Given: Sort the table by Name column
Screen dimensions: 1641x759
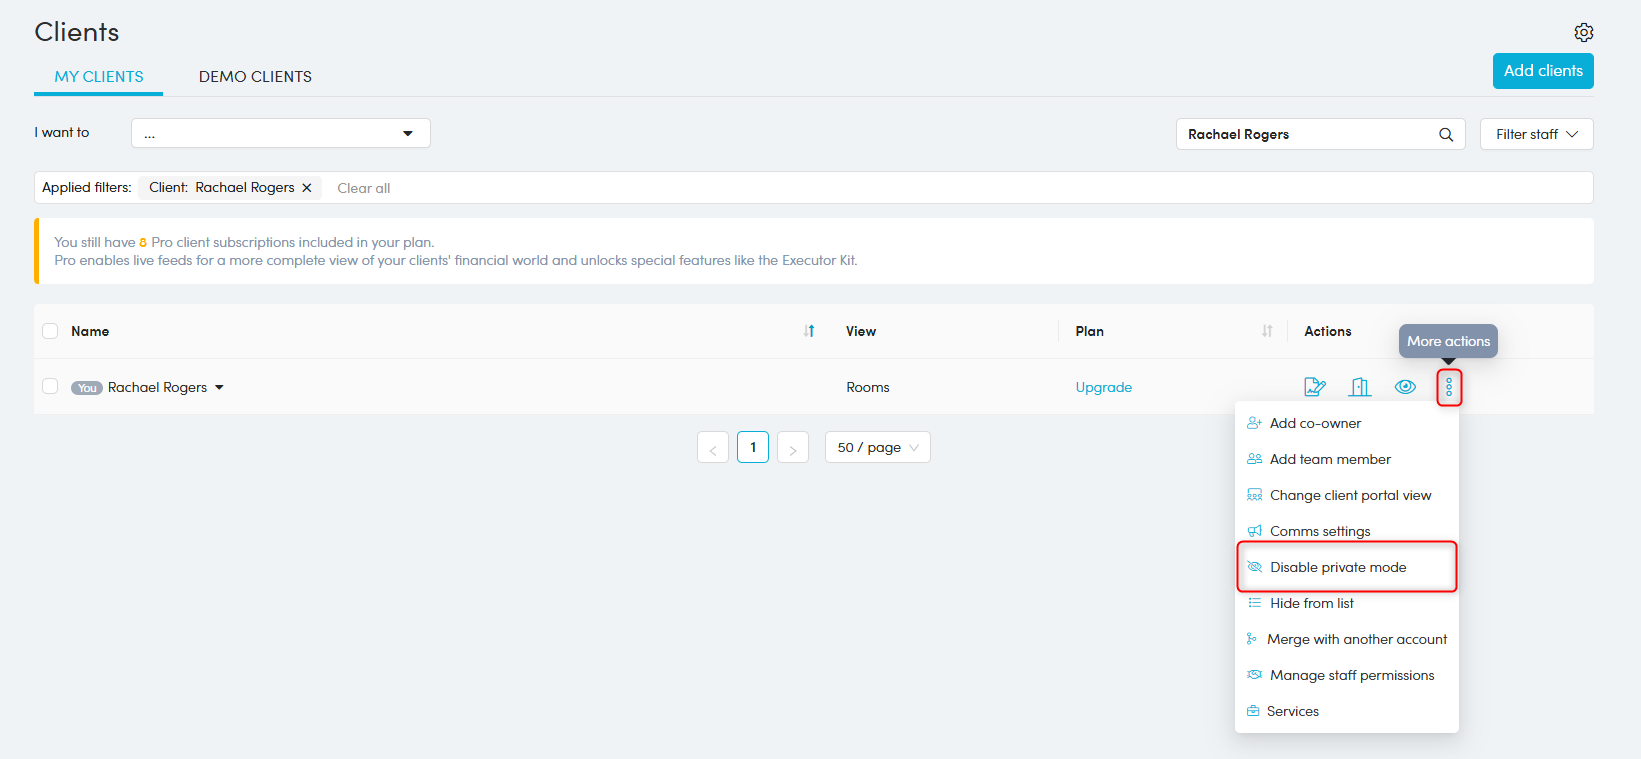Looking at the screenshot, I should pos(809,331).
